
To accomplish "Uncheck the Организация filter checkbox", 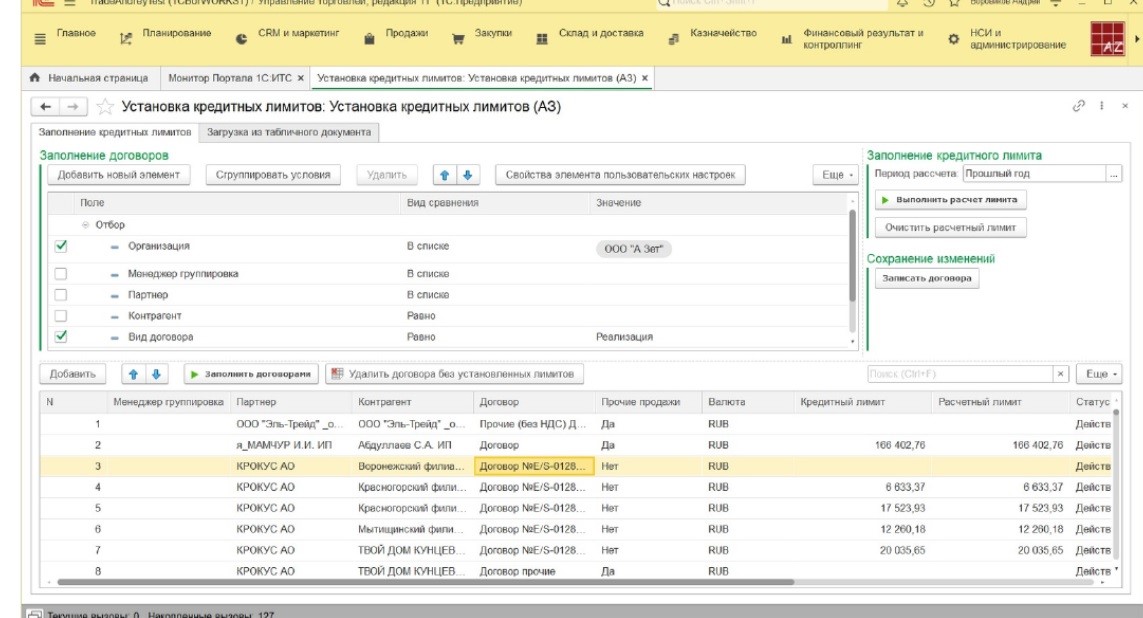I will click(x=61, y=246).
